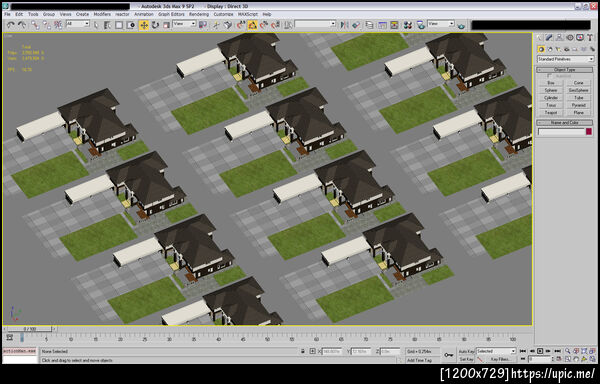Open the named selection sets dropdown
The width and height of the screenshot is (600, 384).
[315, 24]
